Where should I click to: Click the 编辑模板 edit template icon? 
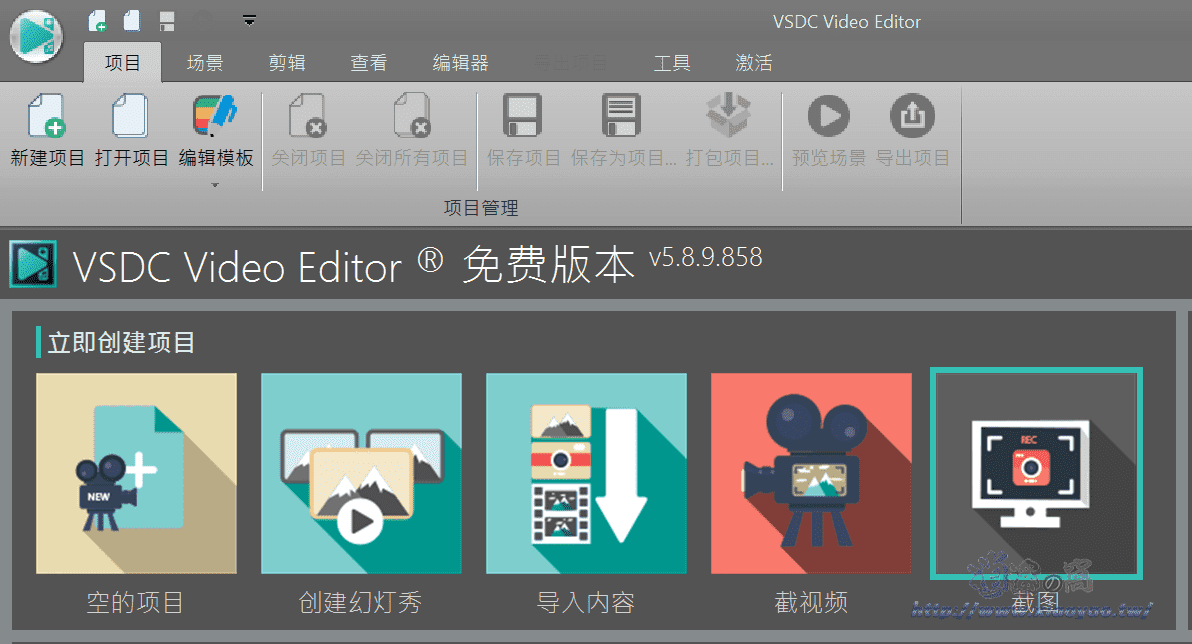[x=215, y=116]
